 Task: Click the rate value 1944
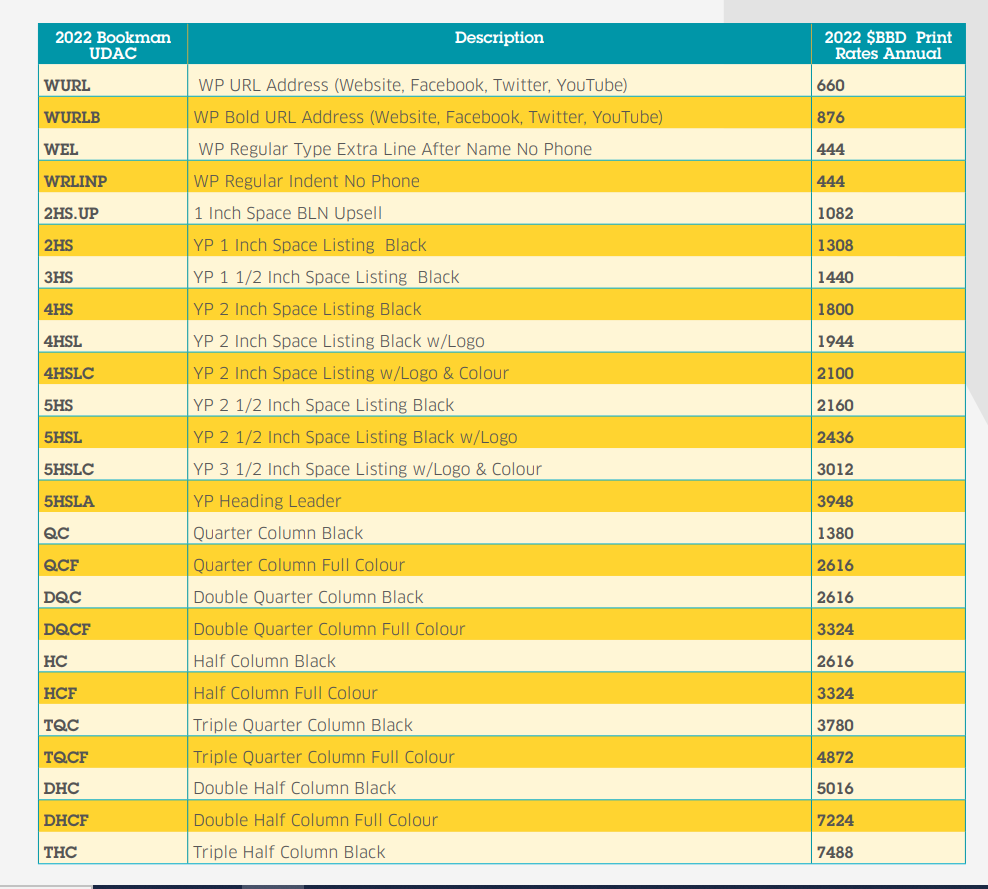[835, 341]
